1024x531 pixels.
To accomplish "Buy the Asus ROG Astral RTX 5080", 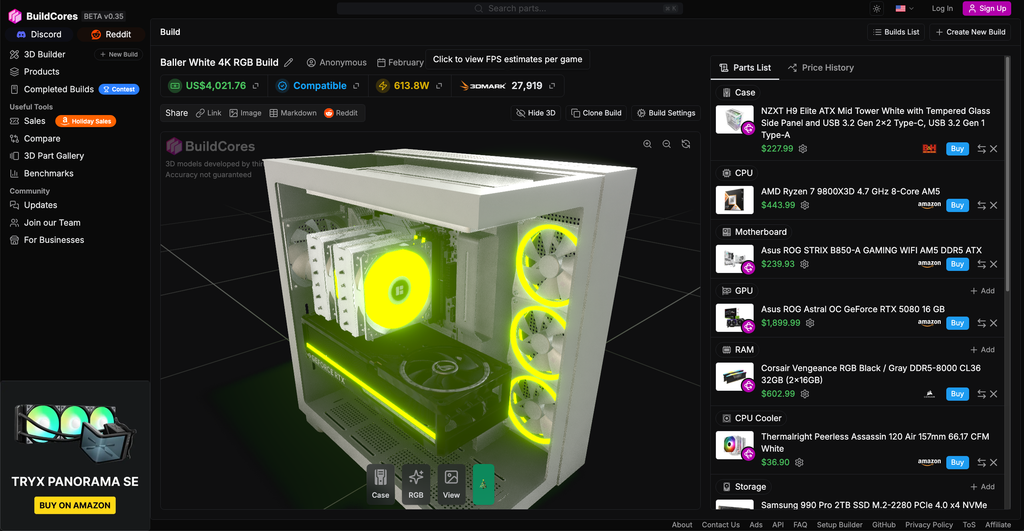I will pyautogui.click(x=957, y=323).
